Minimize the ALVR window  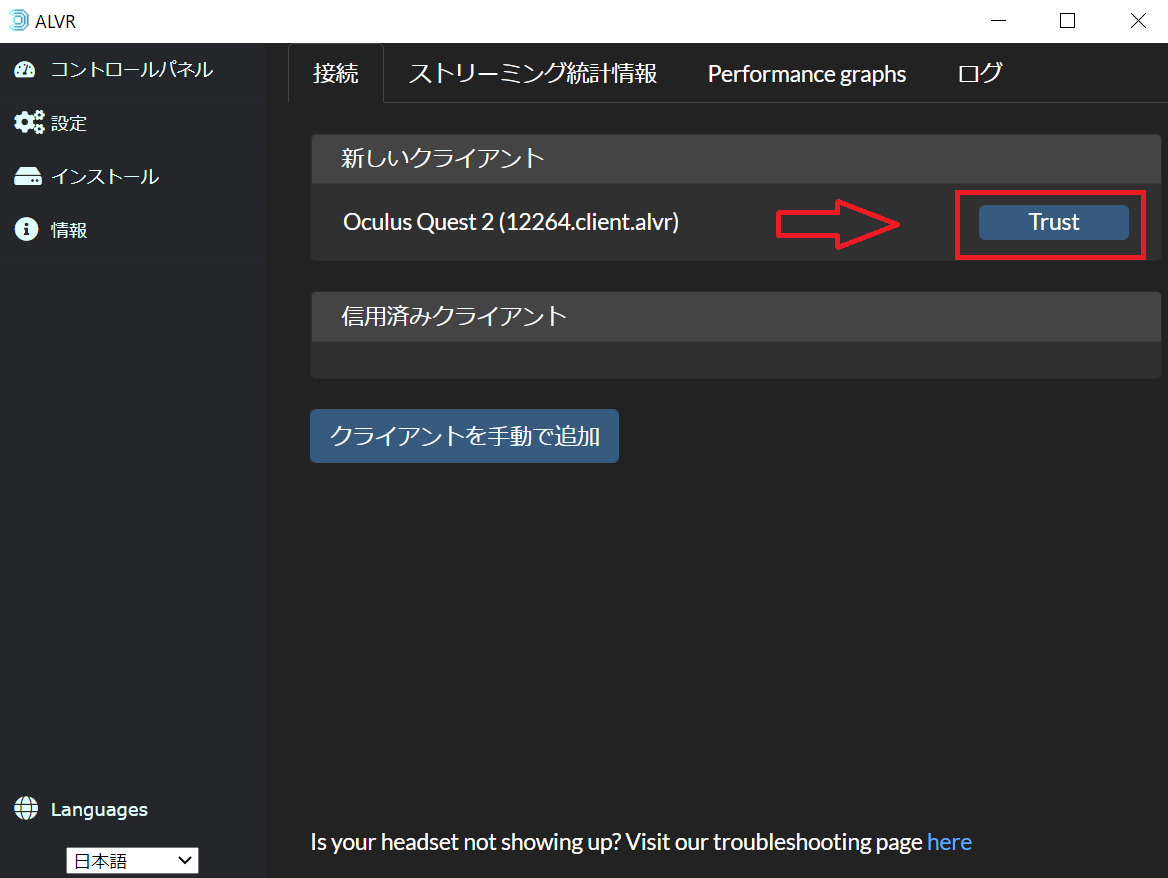(x=998, y=21)
